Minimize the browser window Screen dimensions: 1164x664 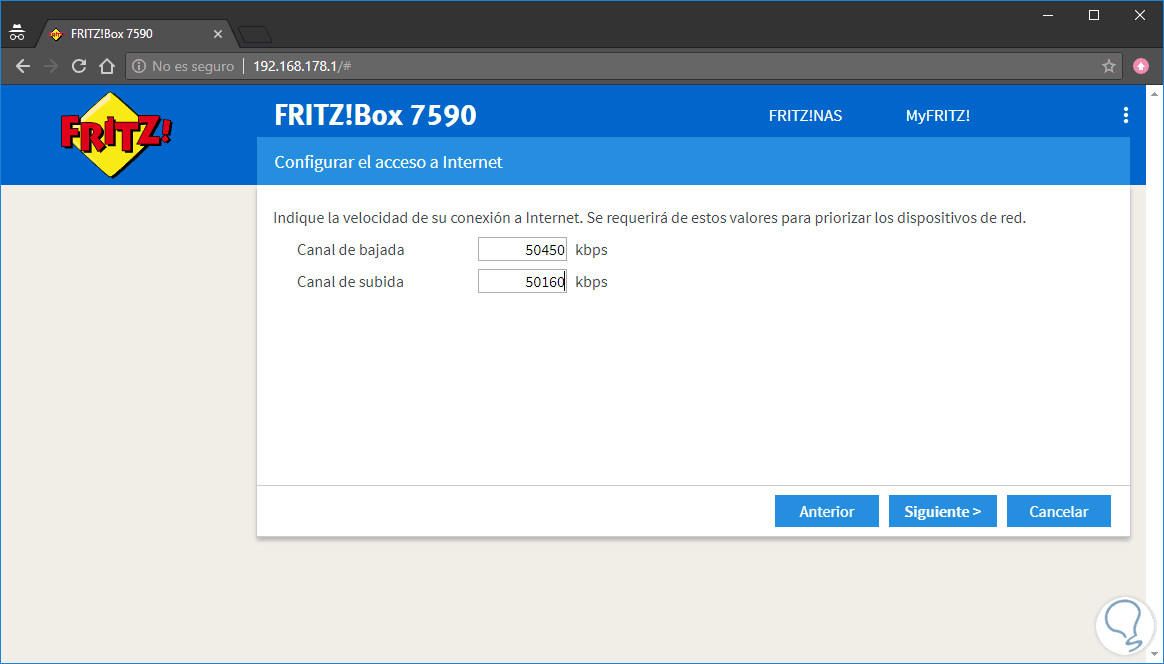1048,15
